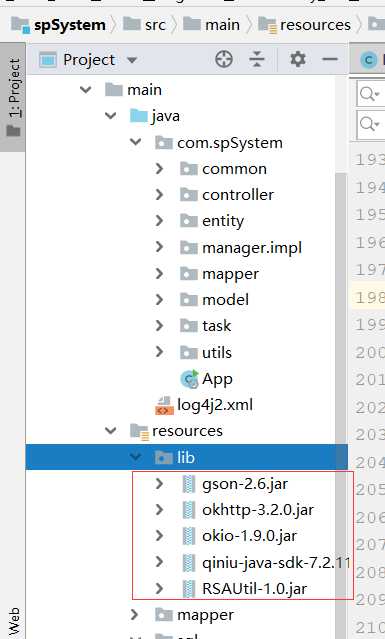Select the main folder icon
Image resolution: width=385 pixels, height=639 pixels.
point(113,89)
